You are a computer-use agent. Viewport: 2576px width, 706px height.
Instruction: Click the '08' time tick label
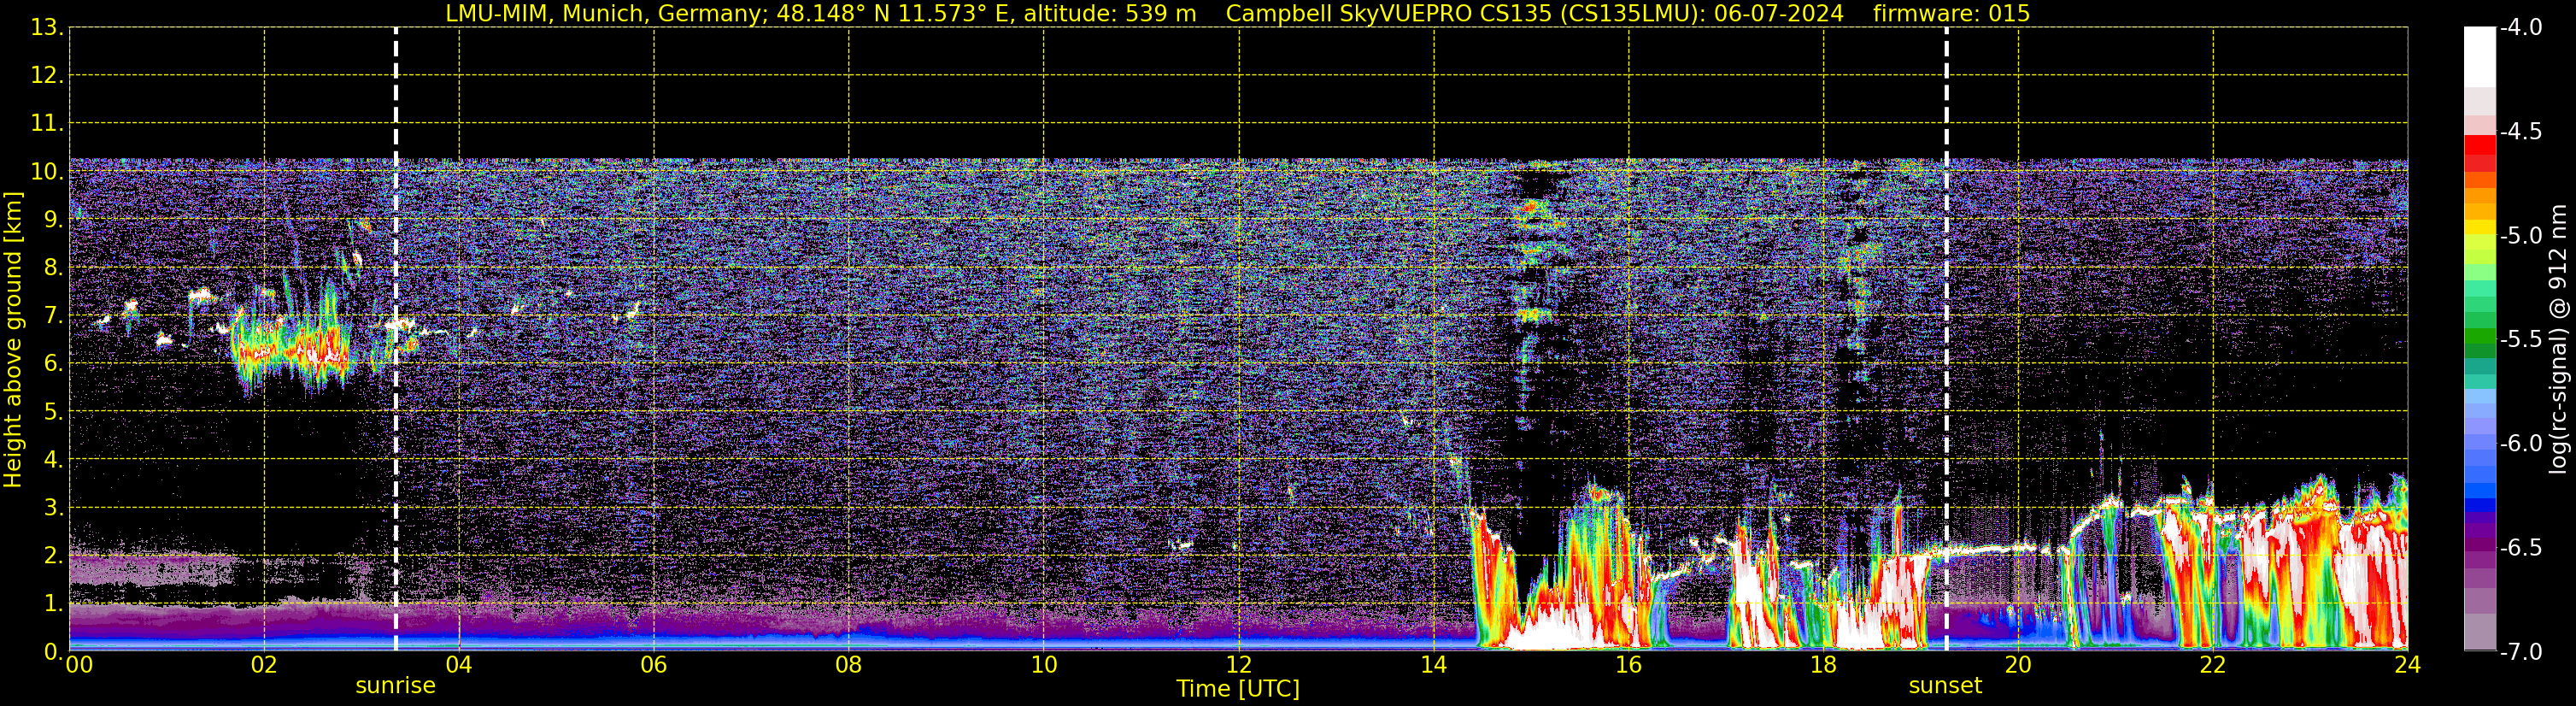(x=849, y=665)
